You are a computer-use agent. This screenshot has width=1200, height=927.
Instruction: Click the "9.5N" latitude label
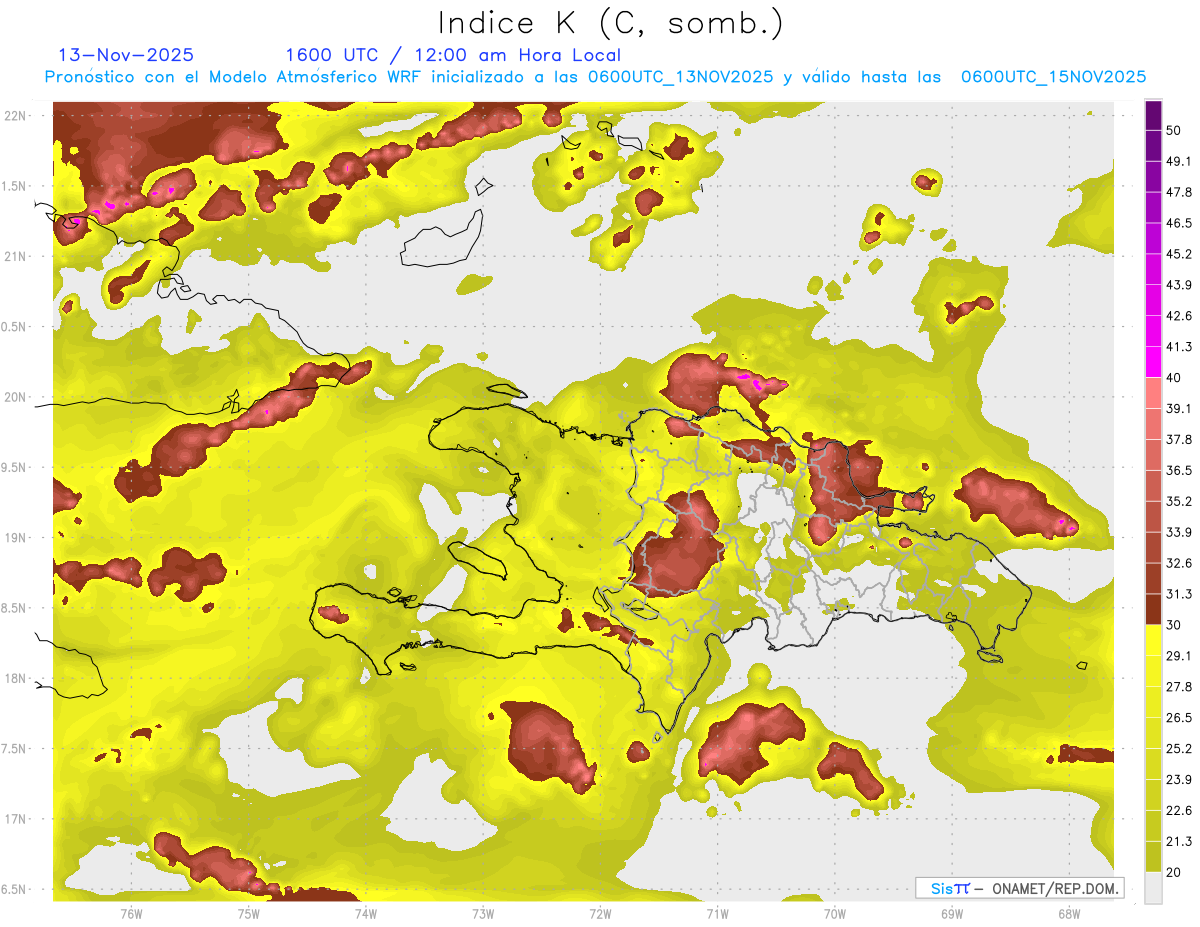click(x=15, y=467)
